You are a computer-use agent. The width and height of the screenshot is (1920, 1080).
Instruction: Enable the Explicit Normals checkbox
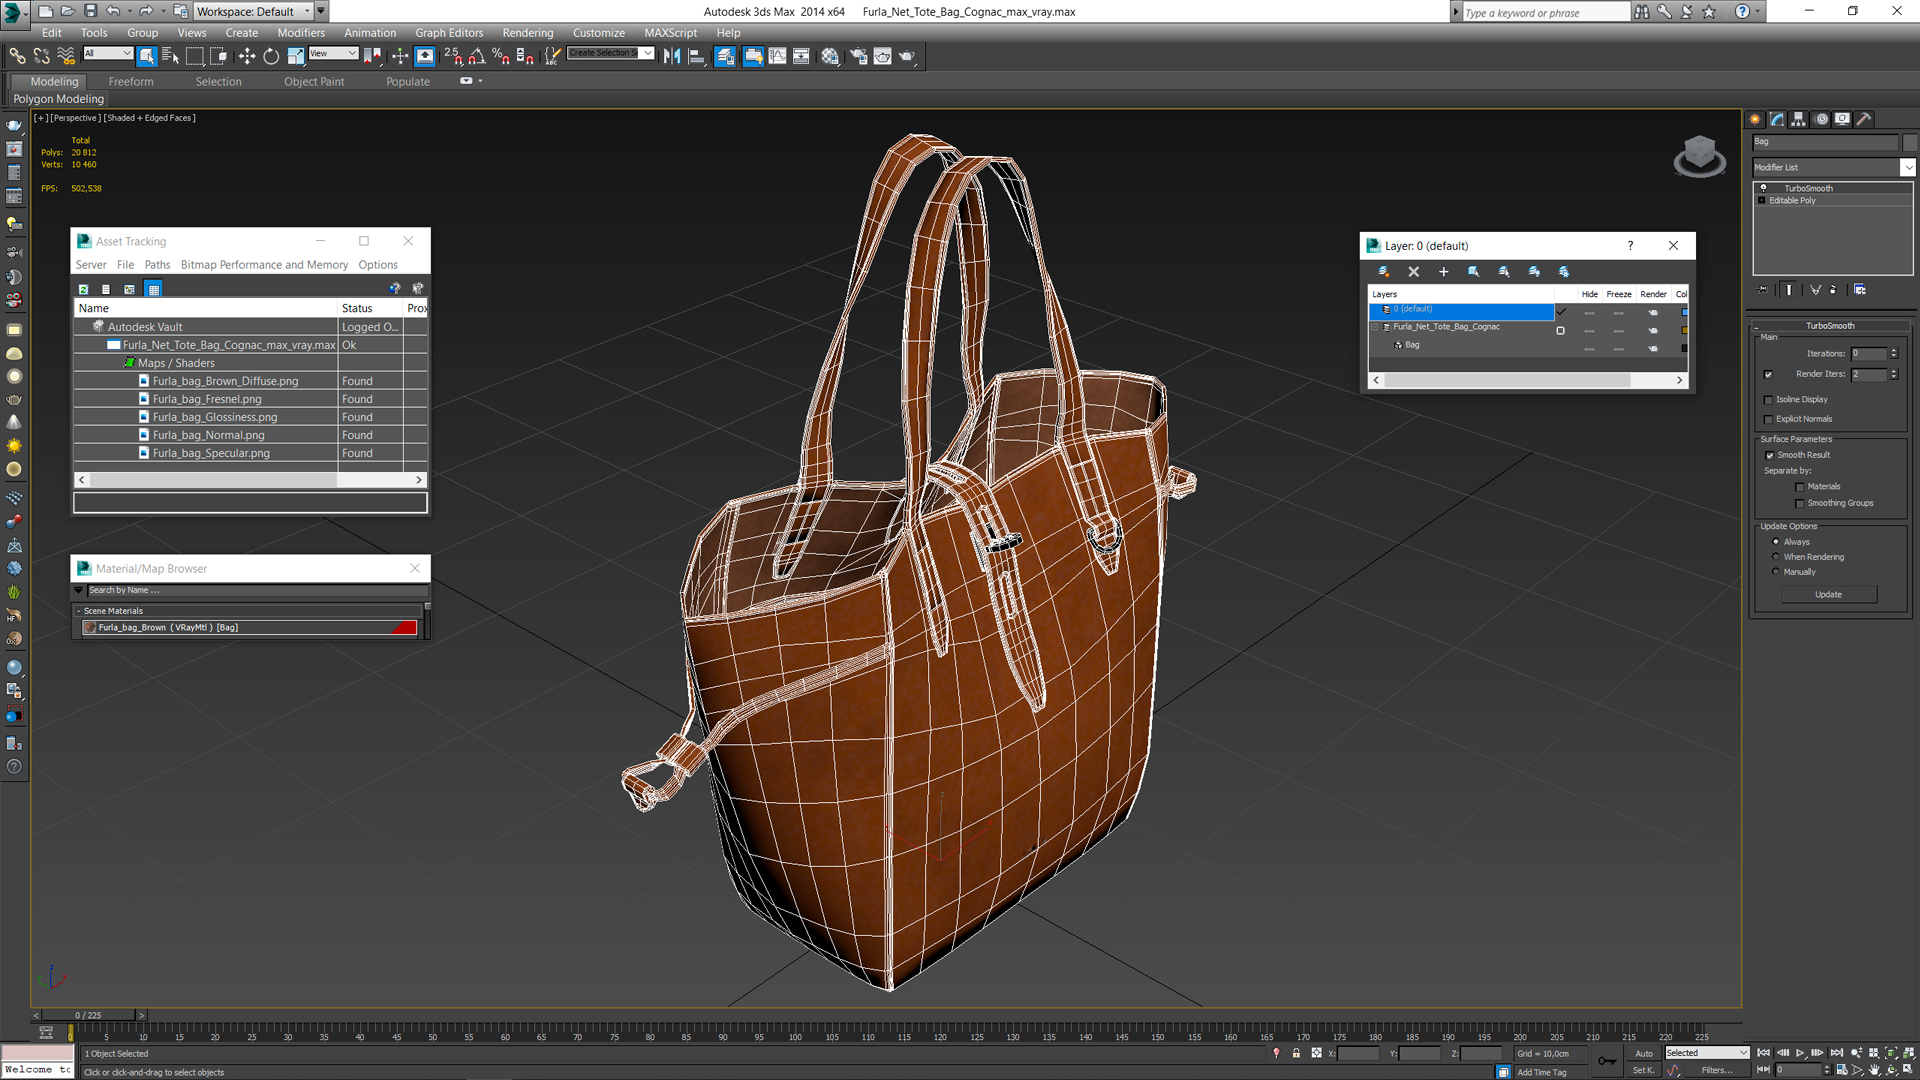click(1768, 419)
